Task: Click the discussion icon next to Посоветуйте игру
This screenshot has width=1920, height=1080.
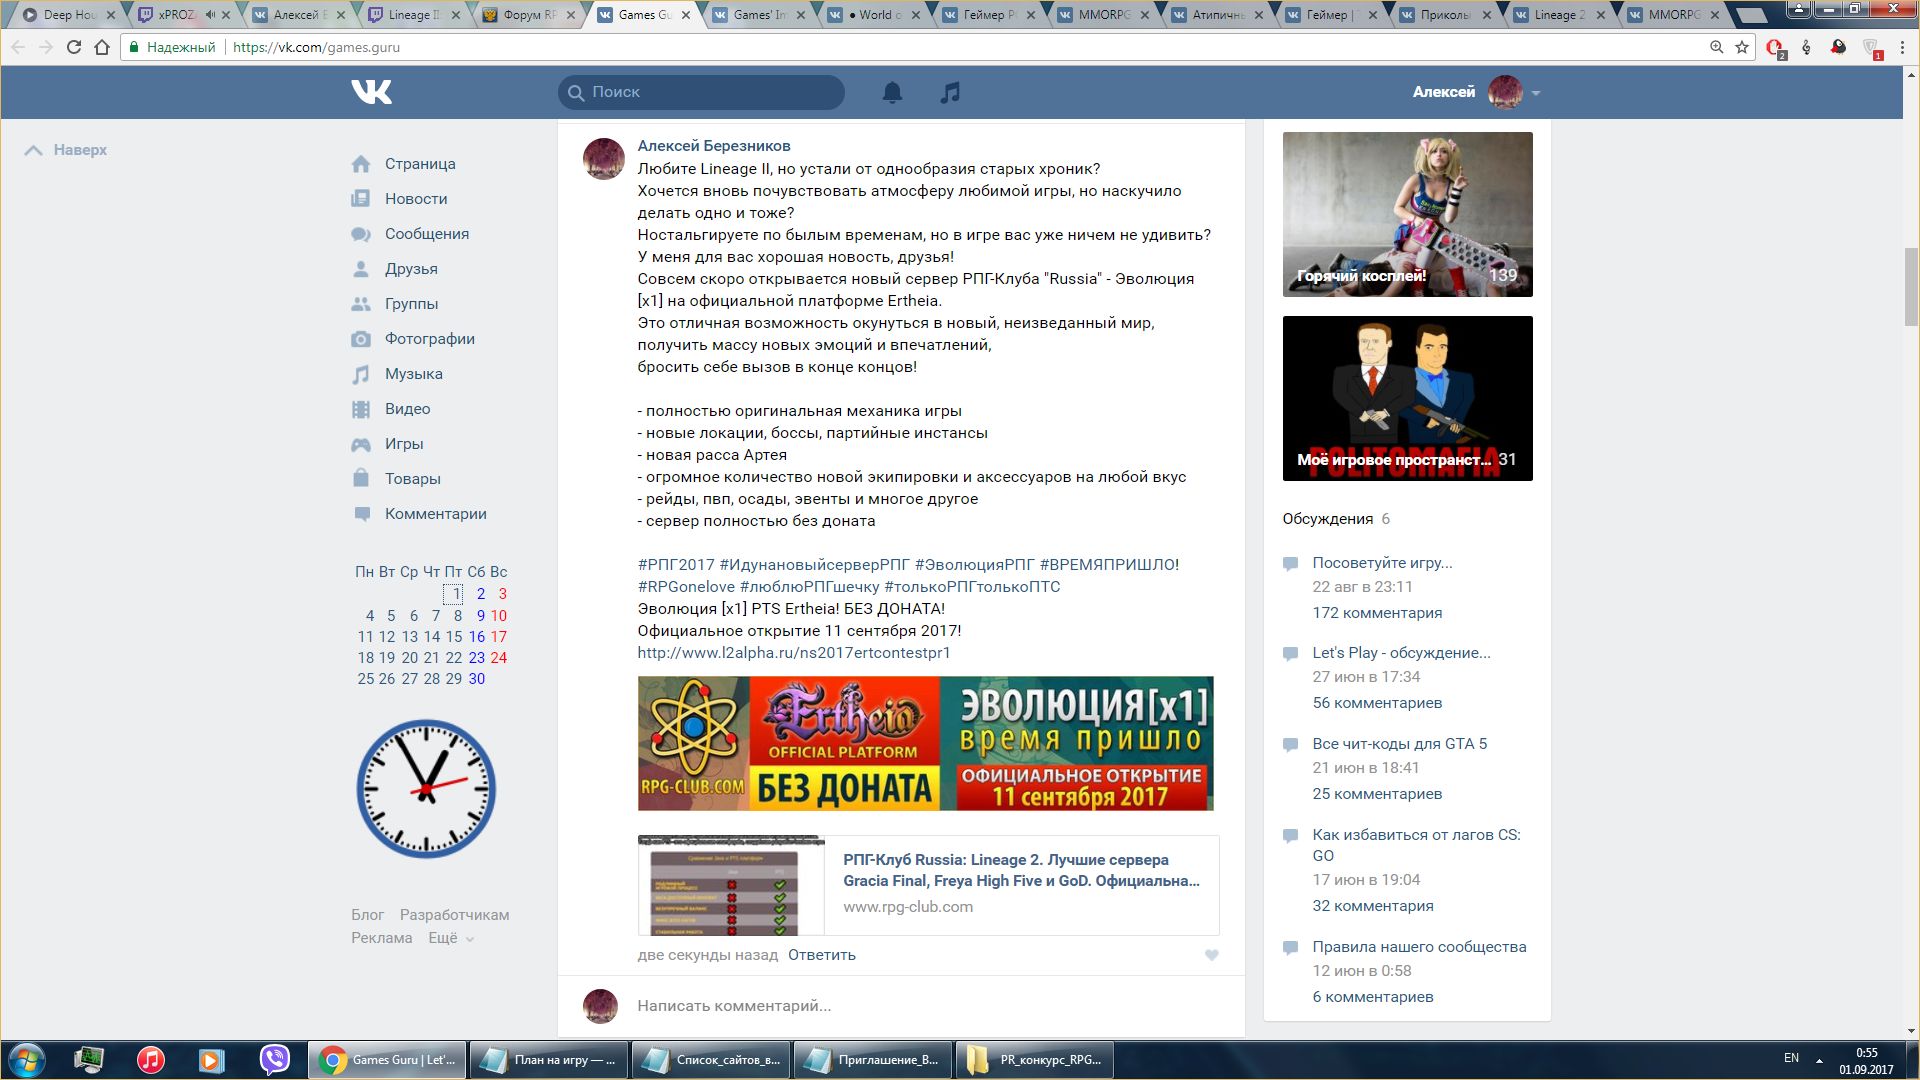Action: [1290, 564]
